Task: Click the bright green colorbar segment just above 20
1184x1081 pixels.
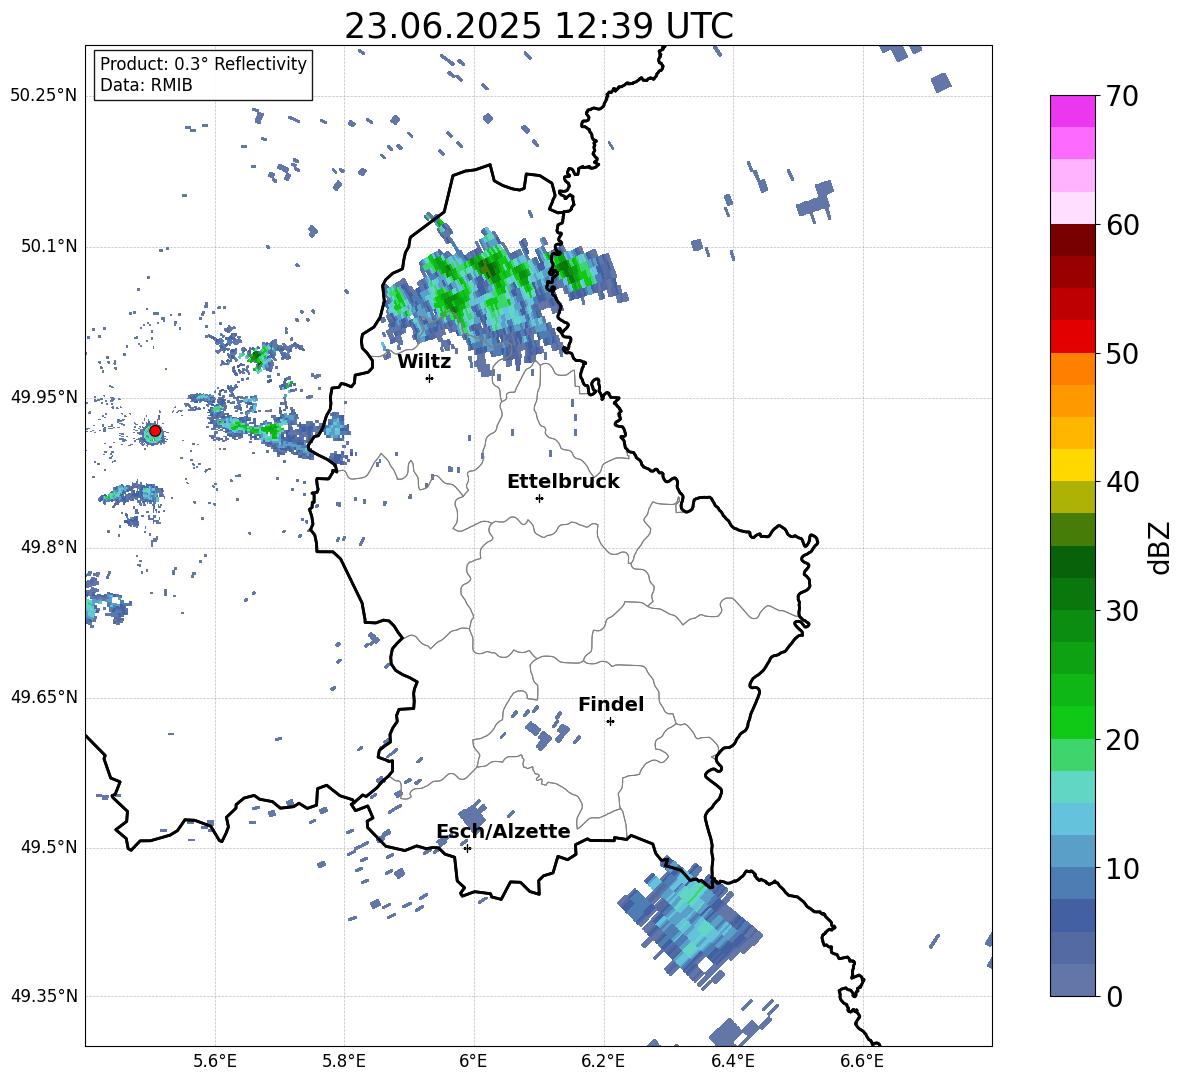Action: pos(1072,722)
